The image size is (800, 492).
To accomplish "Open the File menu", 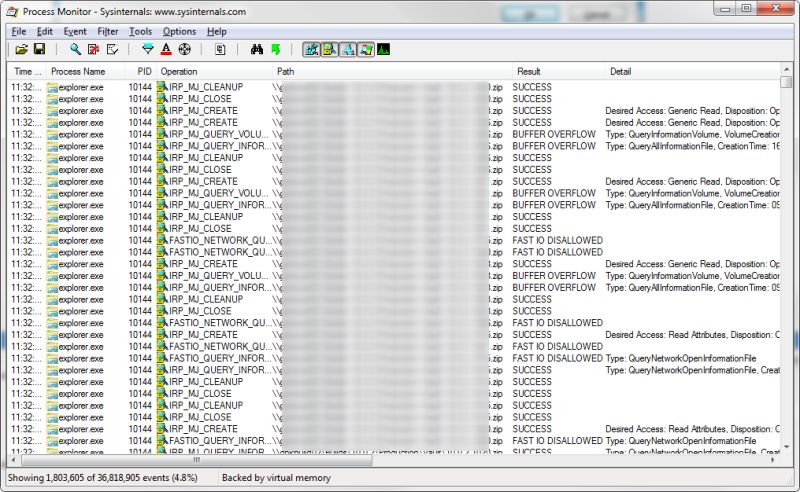I will (19, 32).
